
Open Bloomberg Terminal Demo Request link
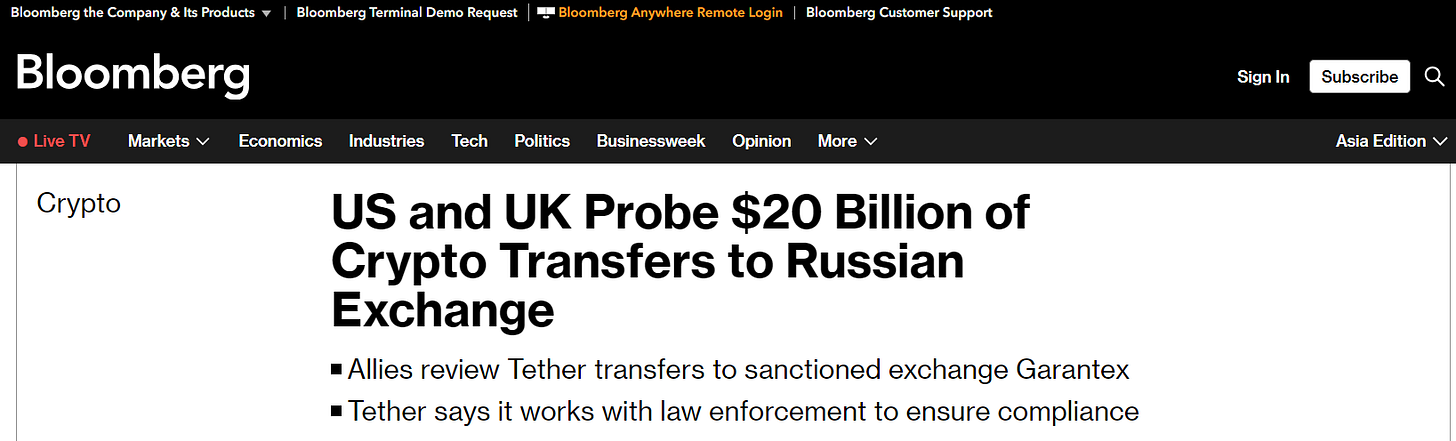pos(407,13)
